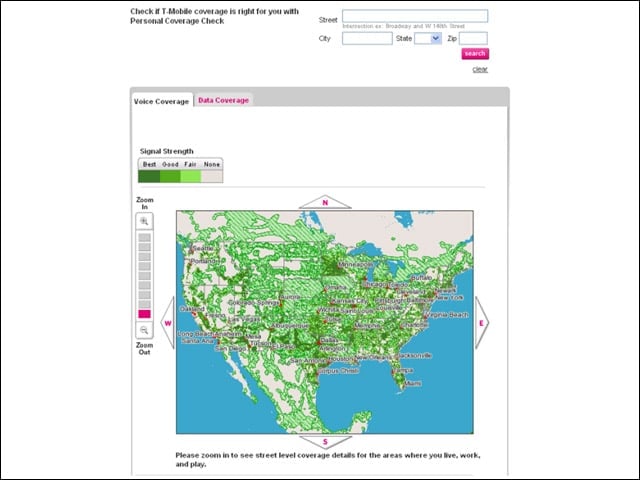
Task: Focus the City input field
Action: pyautogui.click(x=367, y=39)
